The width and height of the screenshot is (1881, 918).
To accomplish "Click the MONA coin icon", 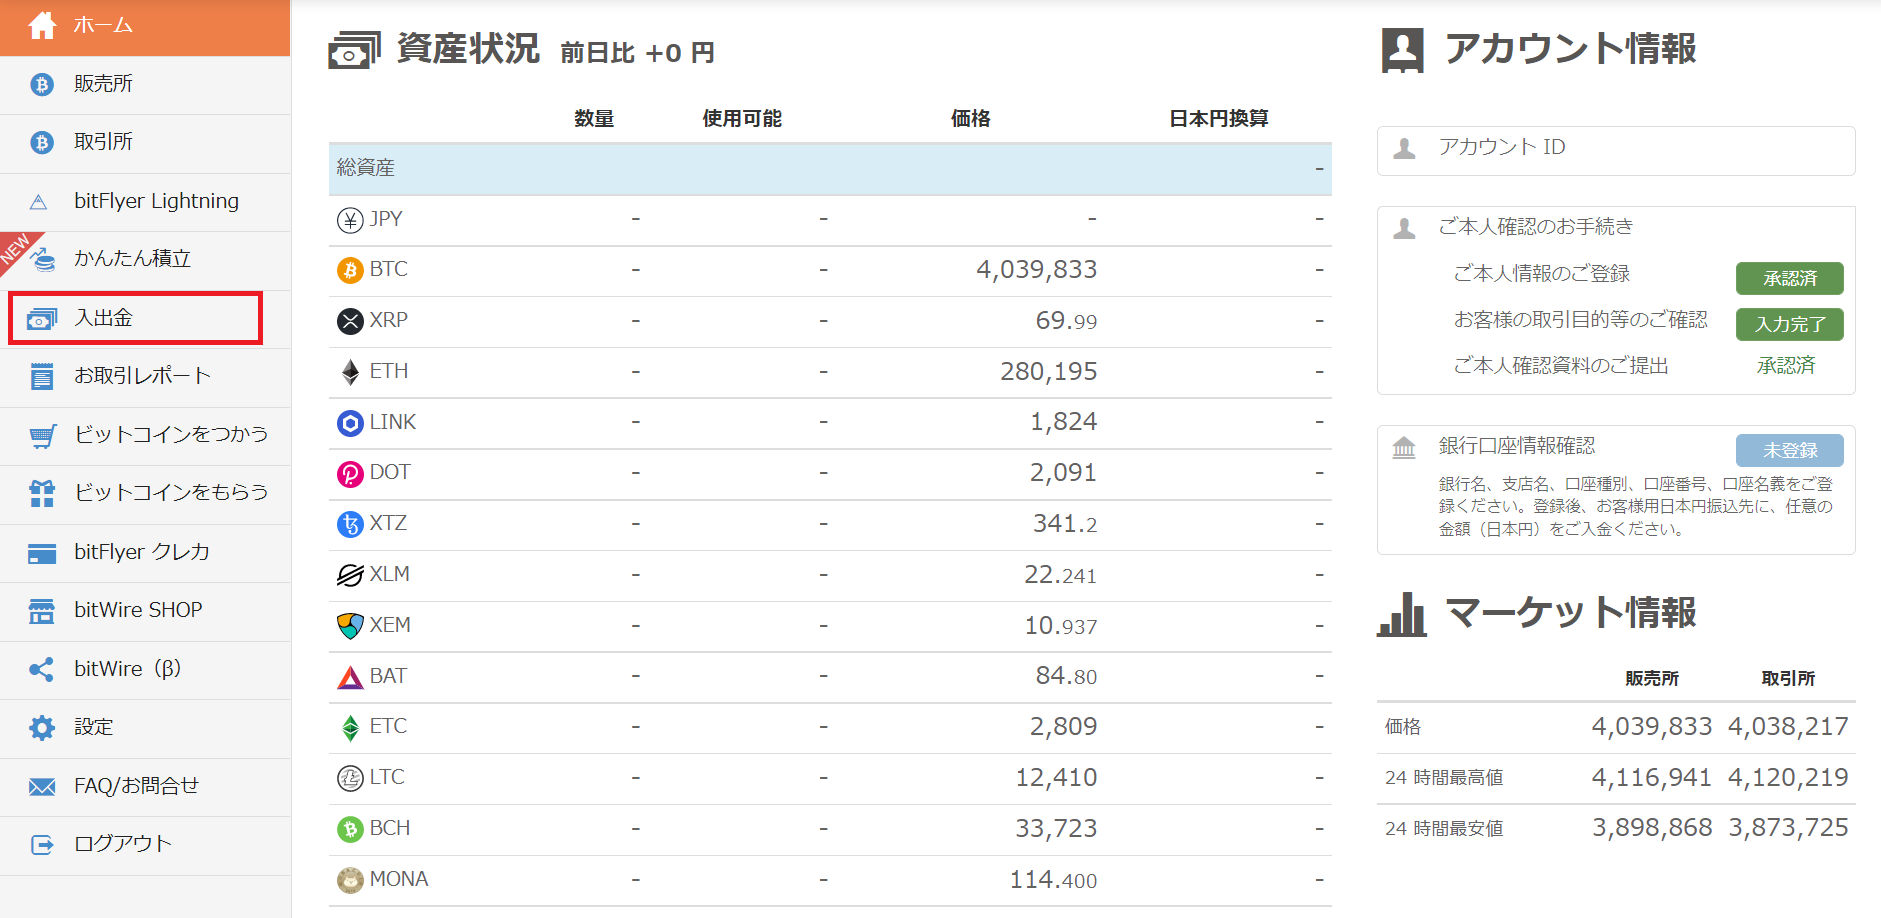I will pyautogui.click(x=350, y=880).
